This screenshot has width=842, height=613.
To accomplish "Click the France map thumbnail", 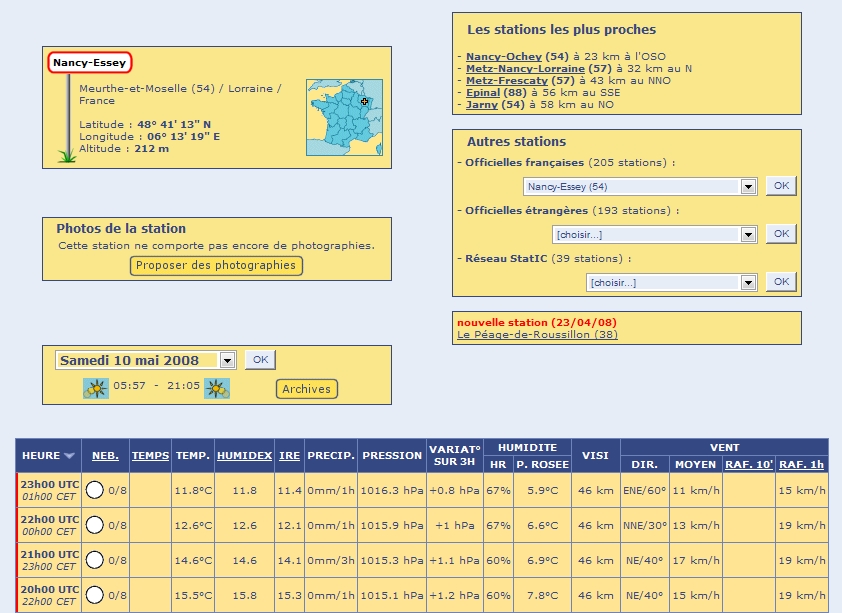I will [x=344, y=118].
